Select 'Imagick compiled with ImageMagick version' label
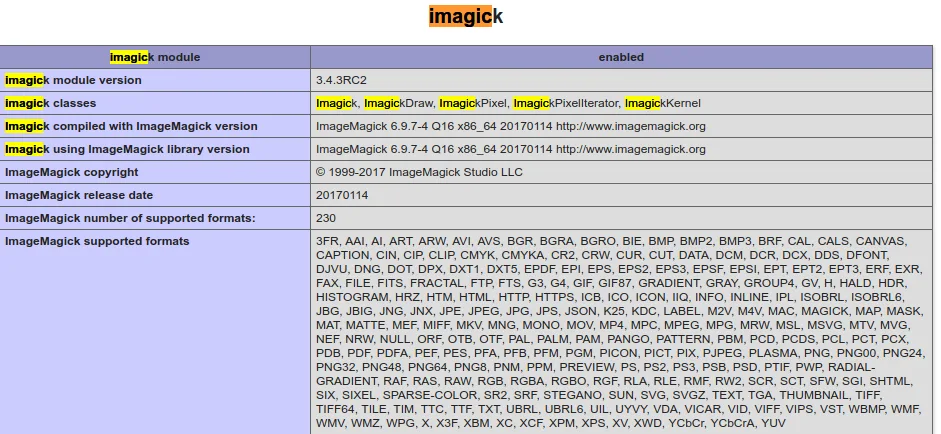This screenshot has height=434, width=941. click(131, 126)
